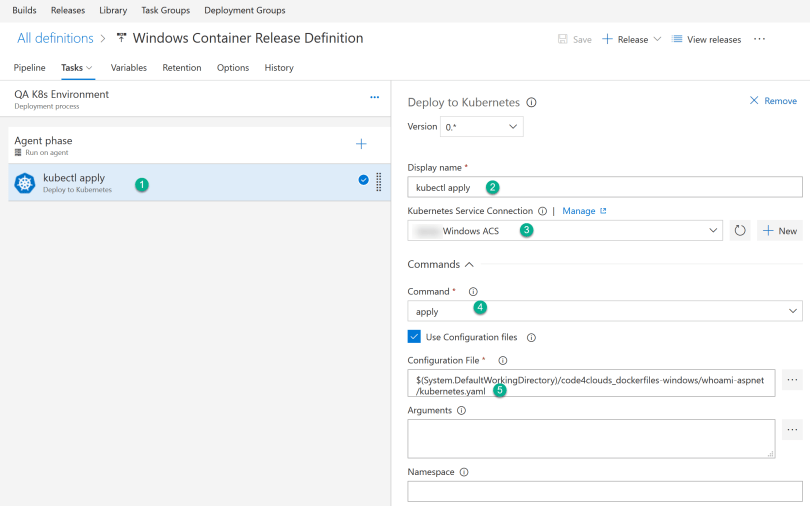
Task: Click the X icon to remove the task
Action: click(x=754, y=100)
